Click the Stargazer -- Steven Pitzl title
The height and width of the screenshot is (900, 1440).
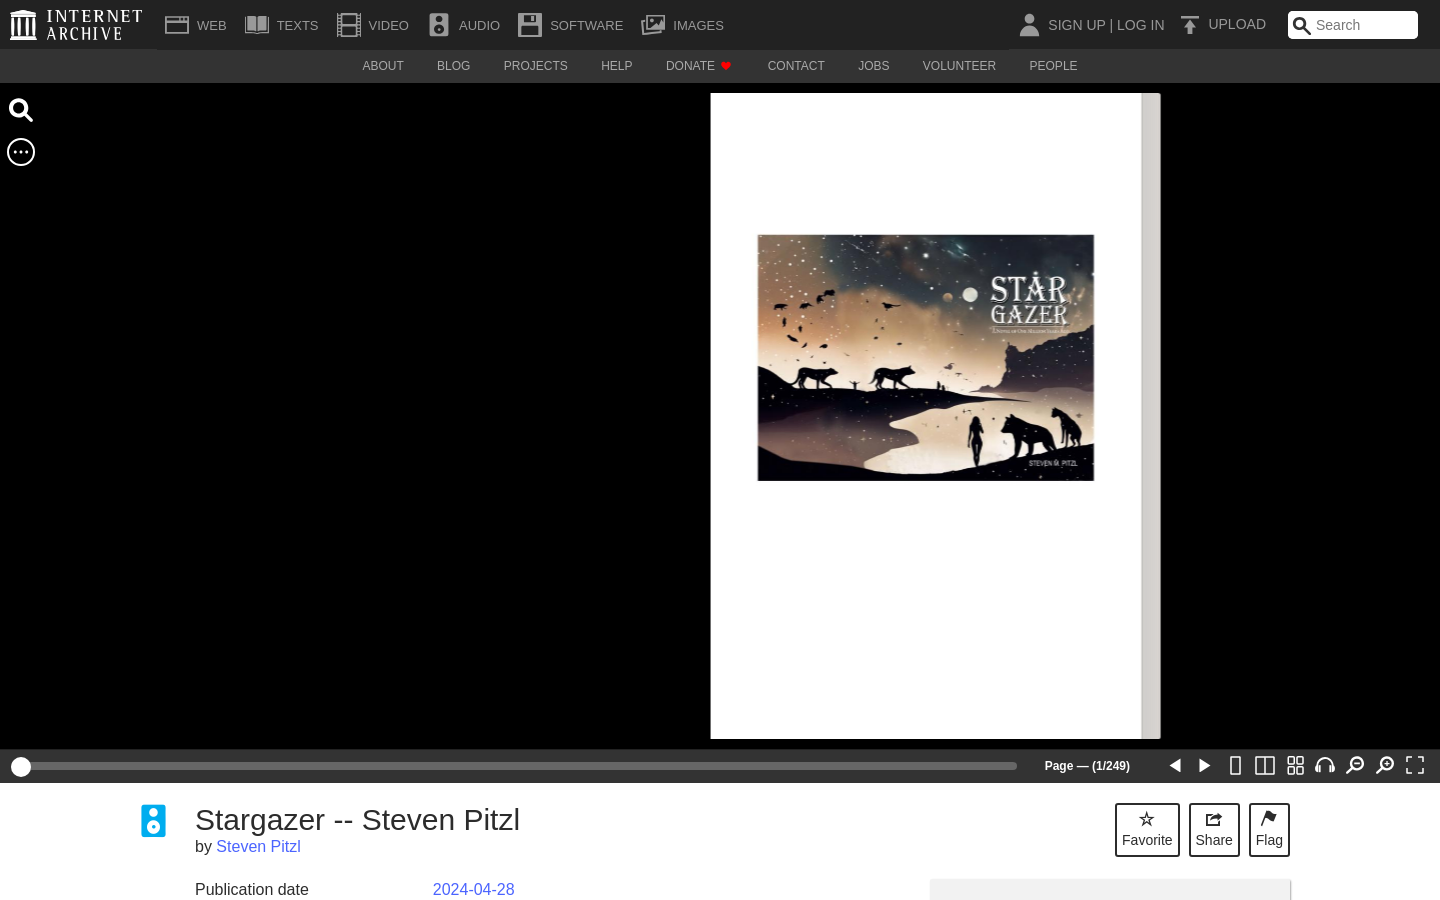(x=357, y=819)
